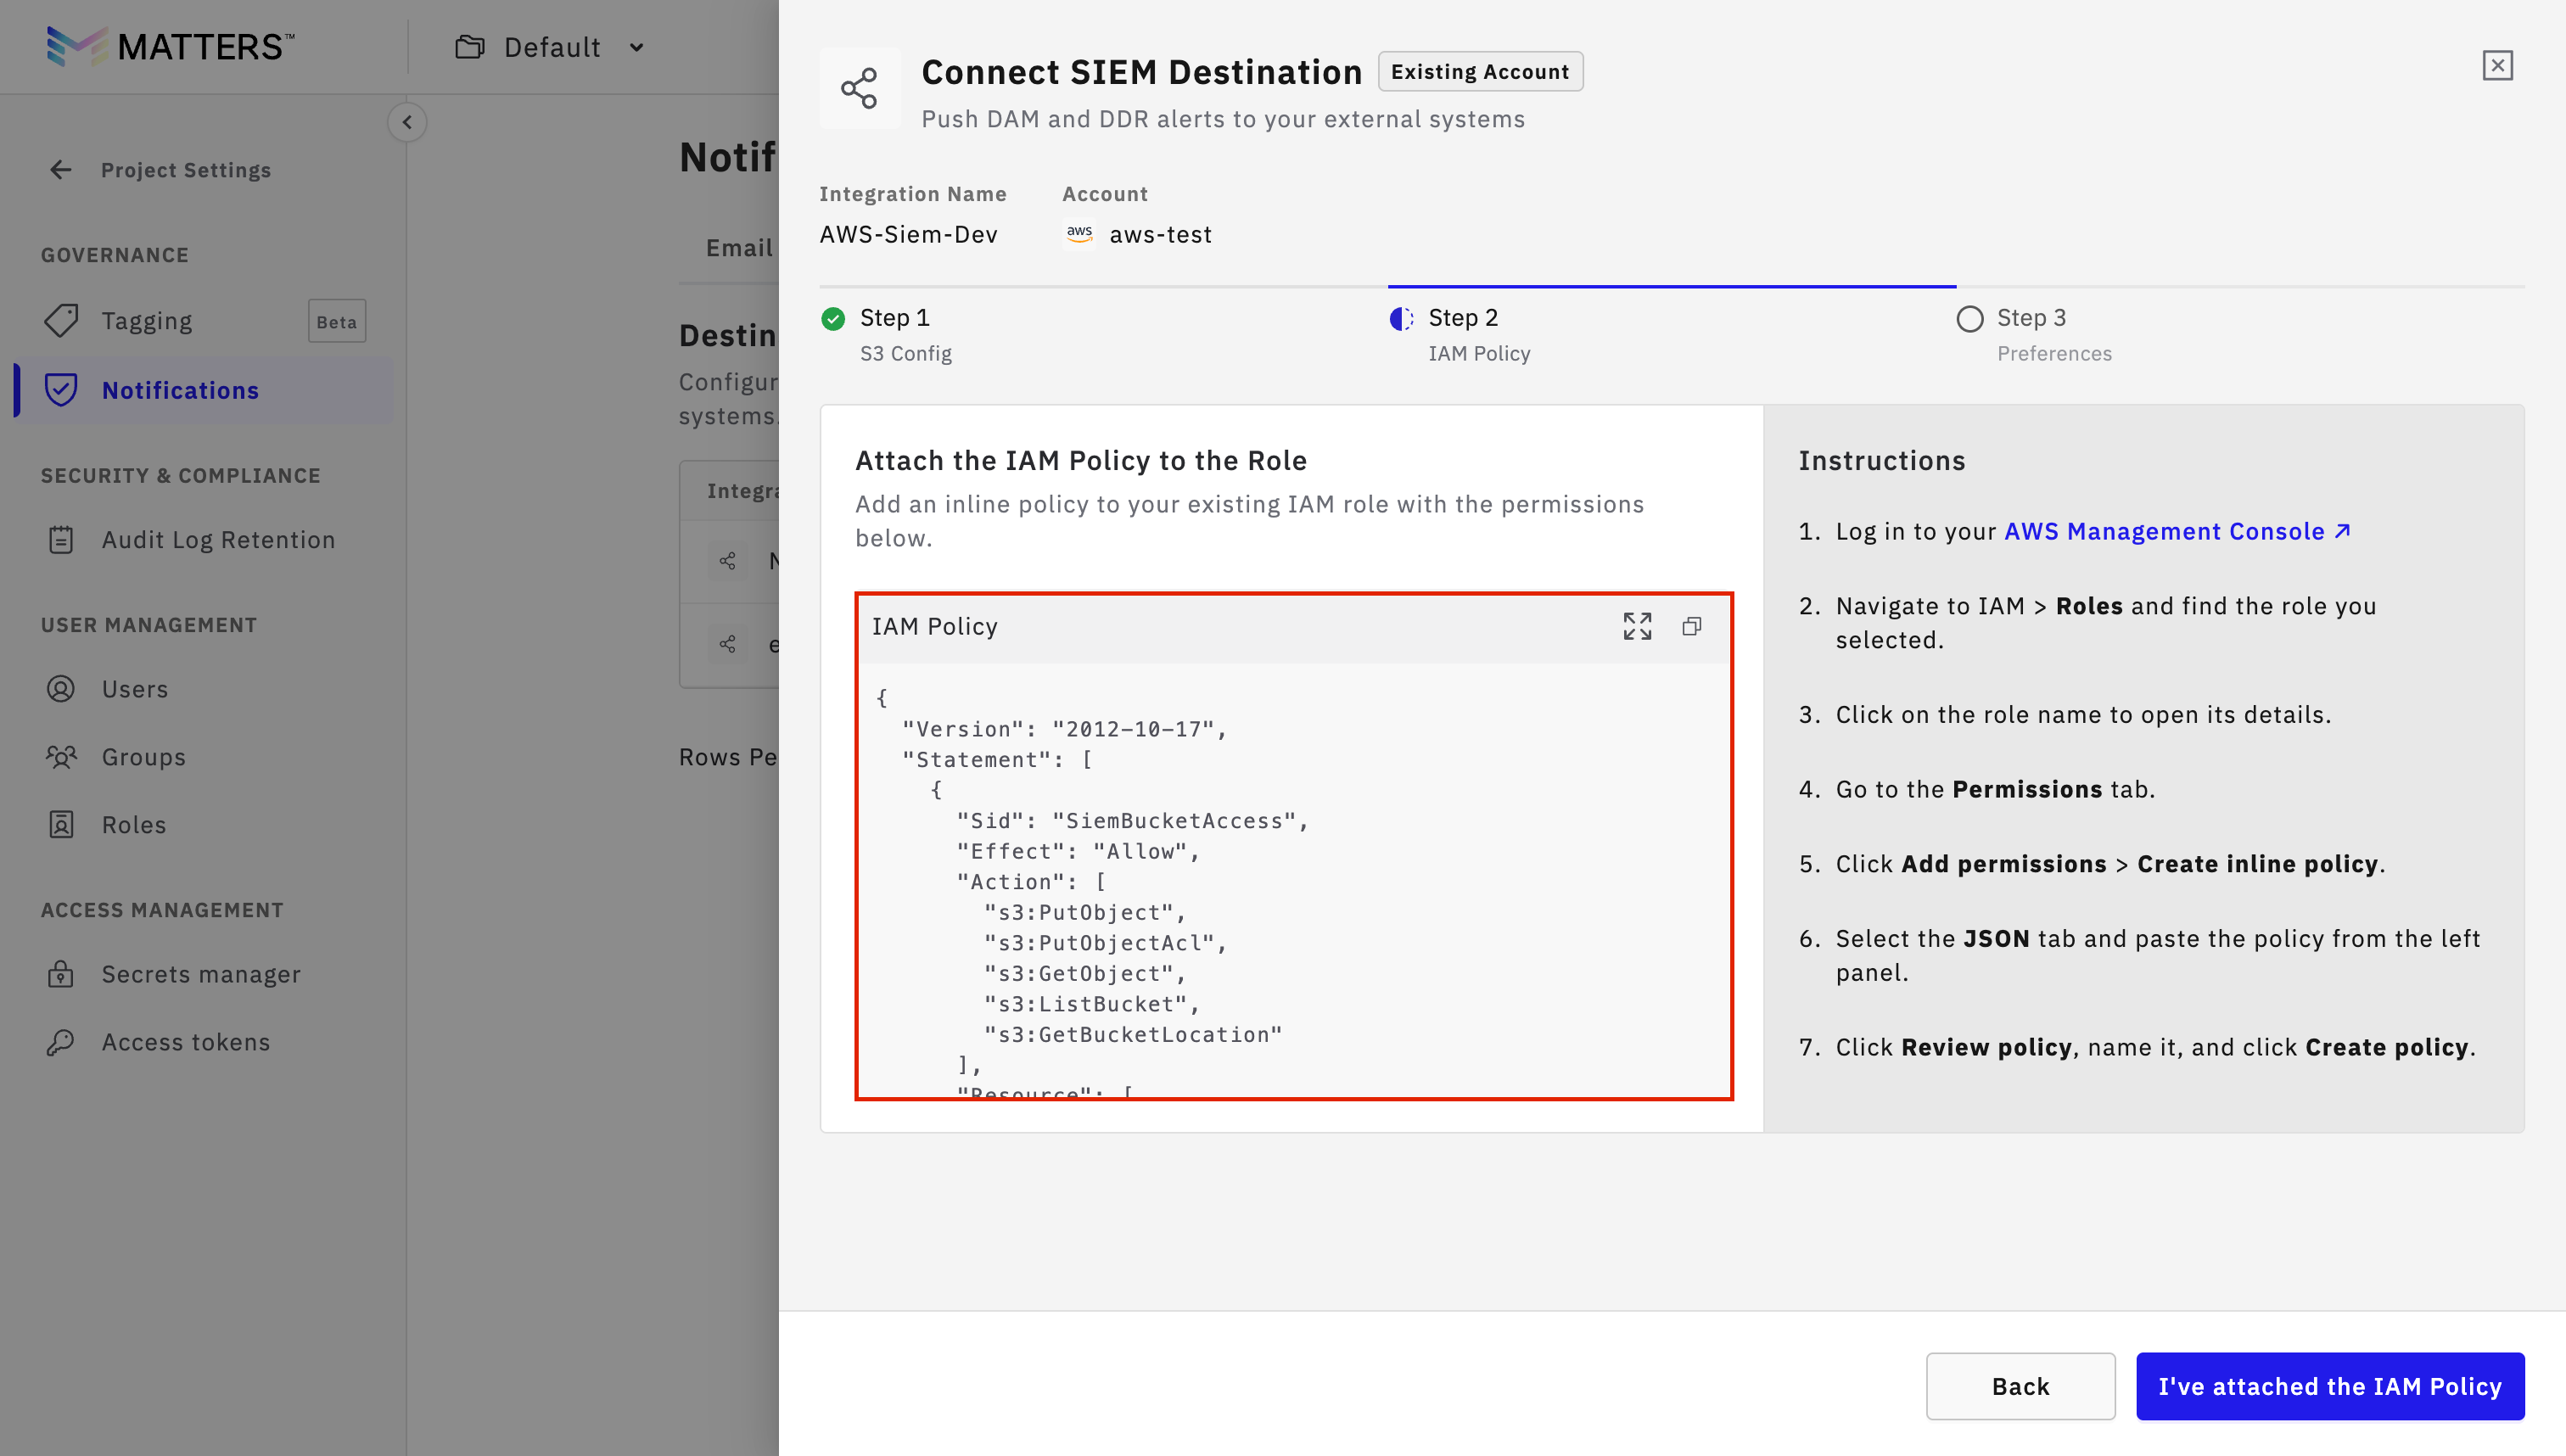
Task: Open the Users sidebar item
Action: point(135,689)
